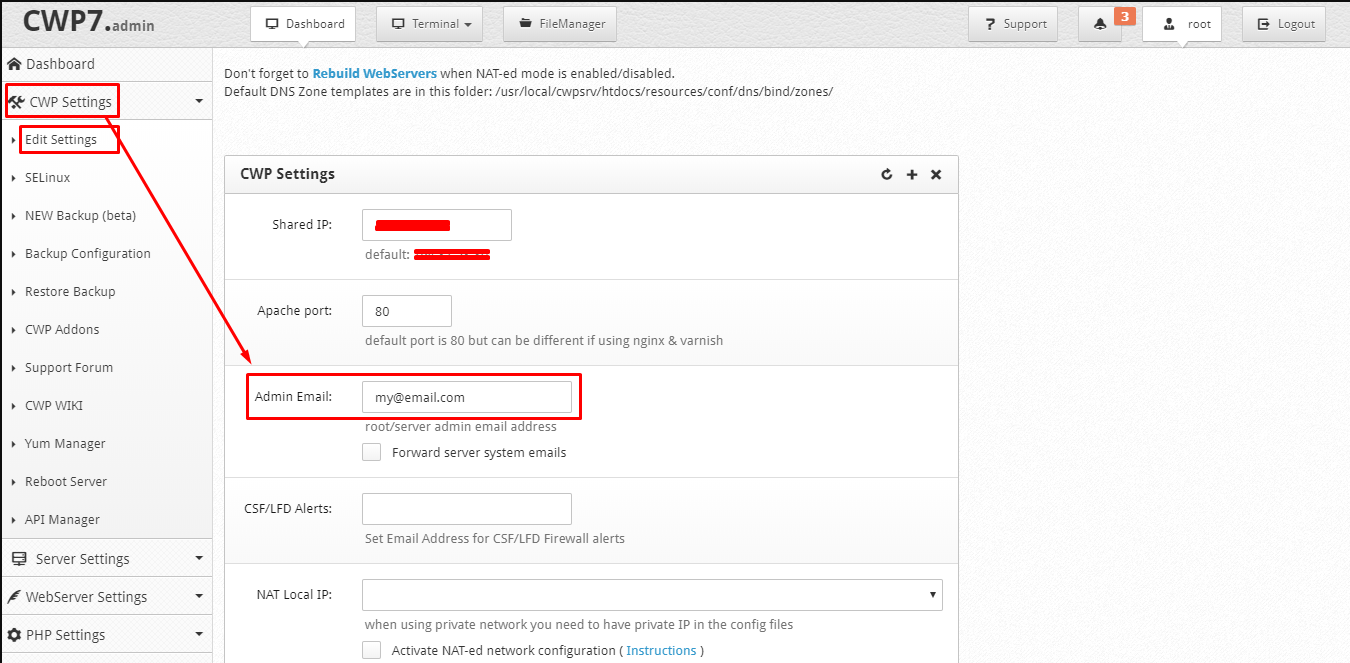Tick Activate NAT-ed network configuration checkbox

tap(372, 650)
